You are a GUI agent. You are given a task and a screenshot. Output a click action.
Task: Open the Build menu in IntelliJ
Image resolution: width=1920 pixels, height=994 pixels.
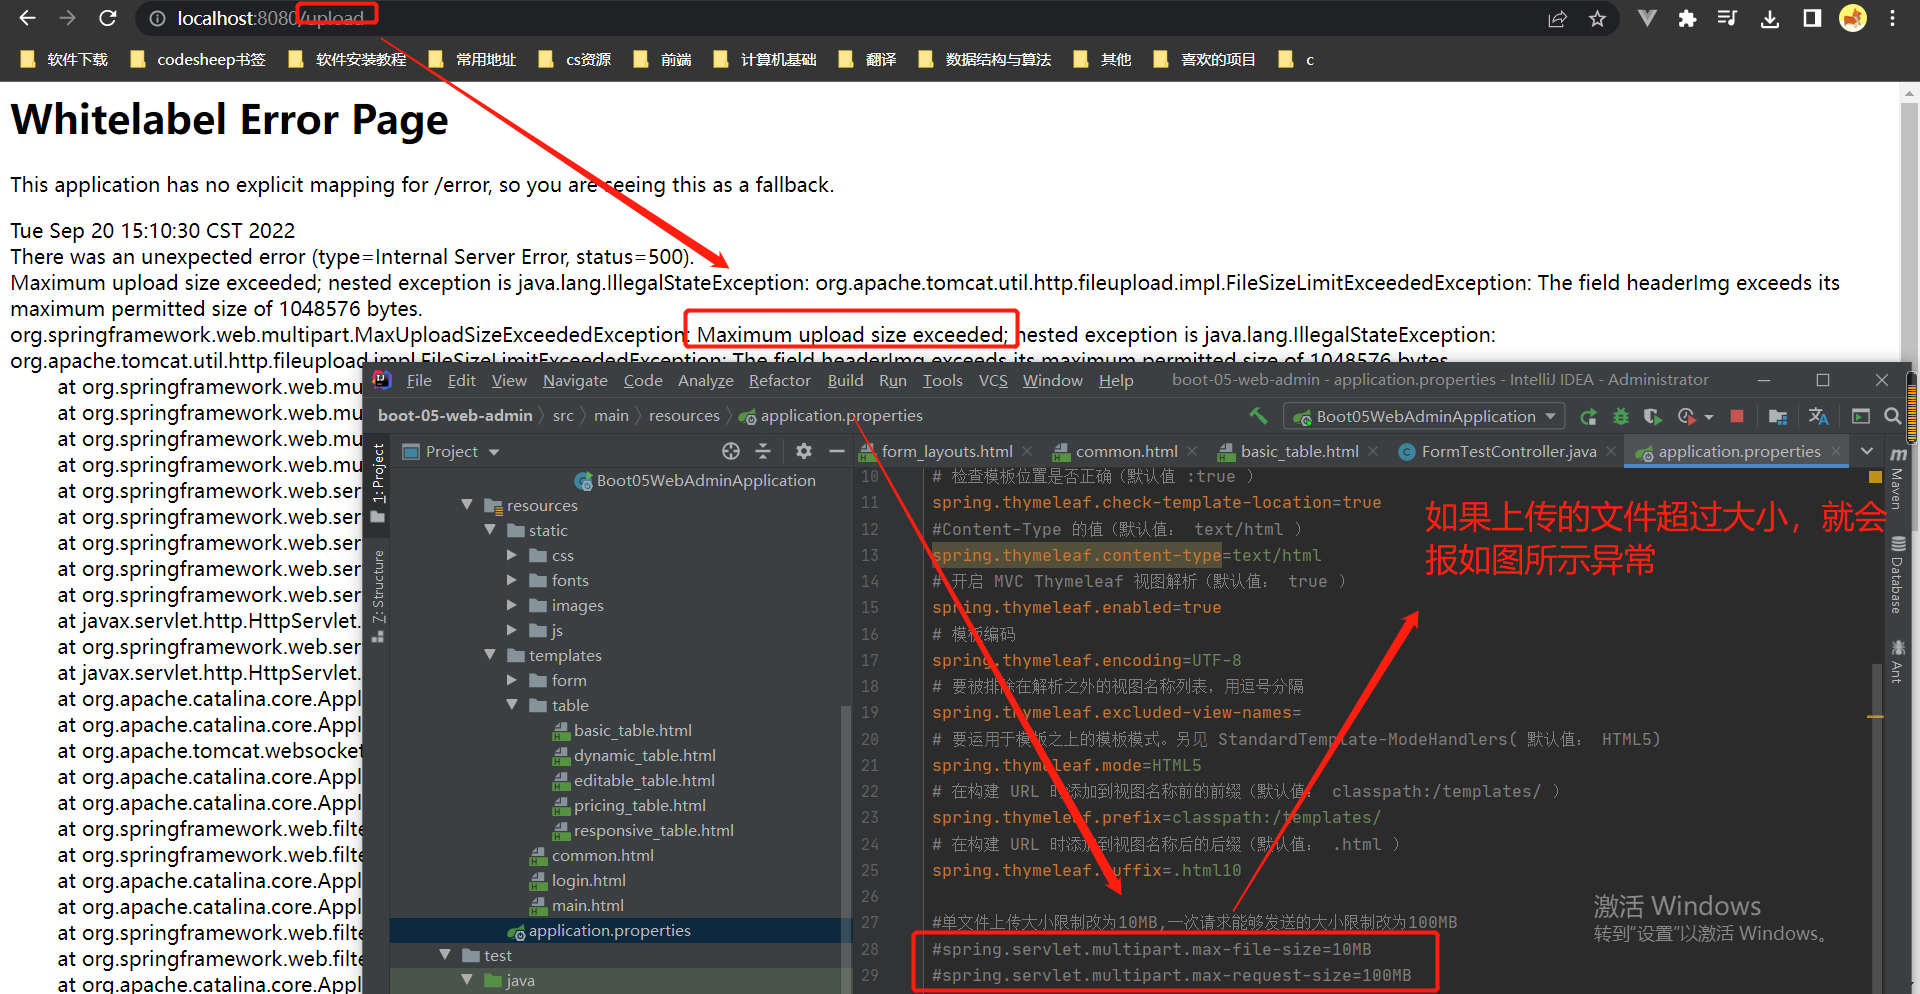[x=845, y=381]
